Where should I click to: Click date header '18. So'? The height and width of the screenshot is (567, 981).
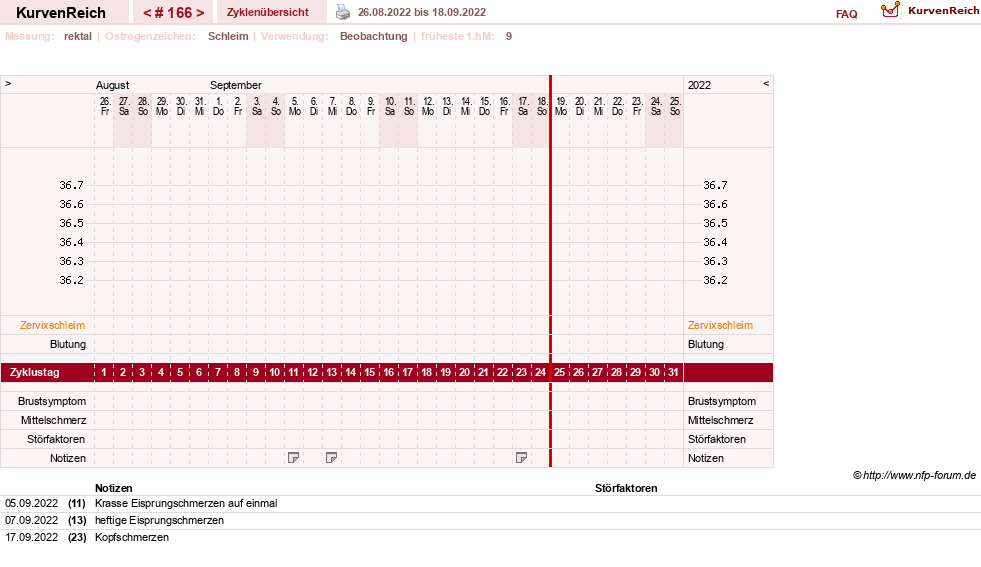pyautogui.click(x=542, y=106)
